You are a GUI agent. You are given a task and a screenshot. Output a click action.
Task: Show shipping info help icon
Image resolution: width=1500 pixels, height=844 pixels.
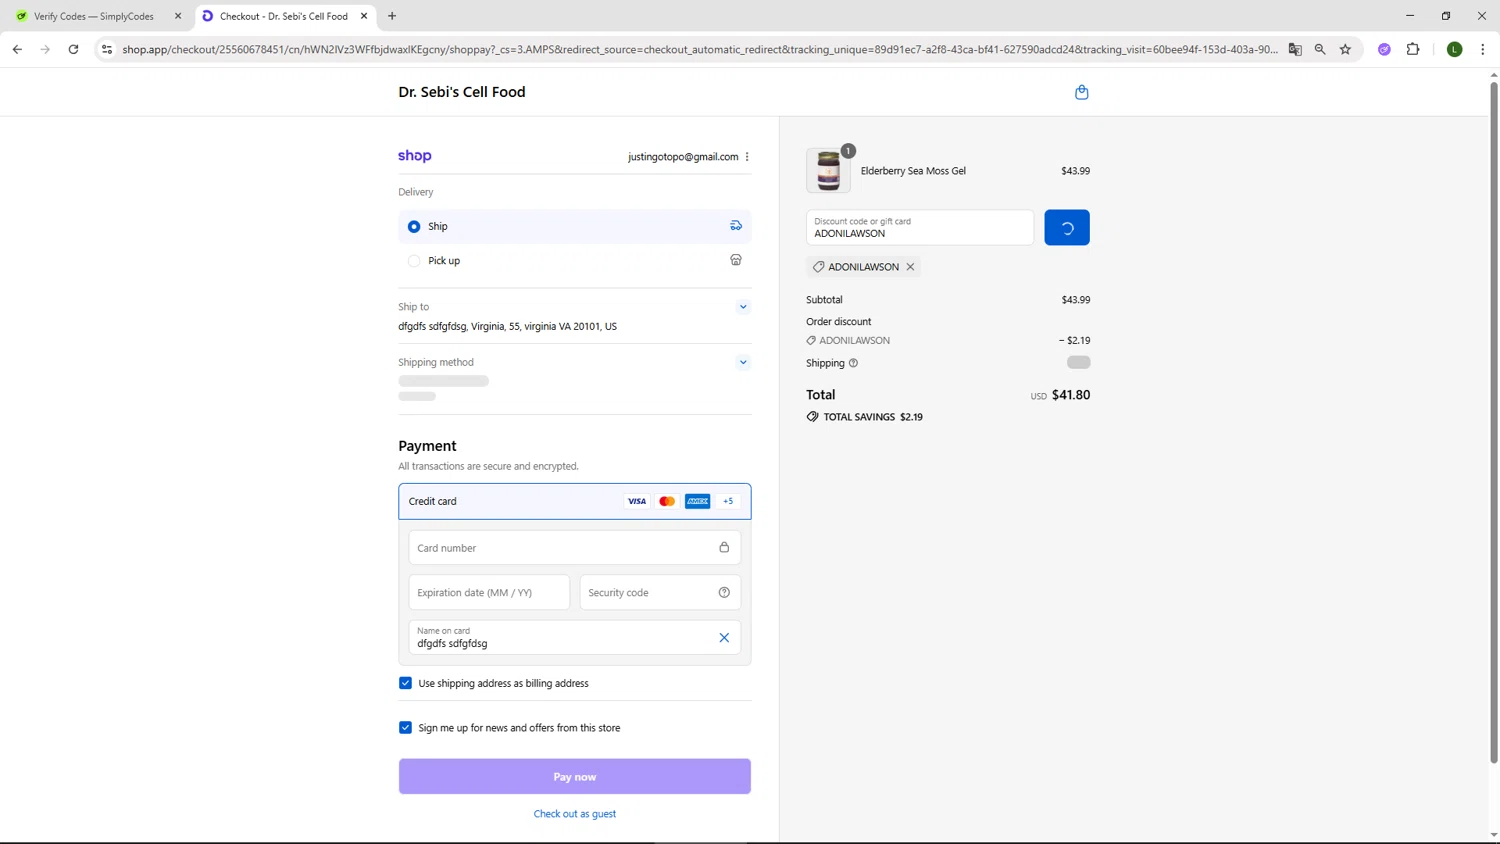coord(853,363)
